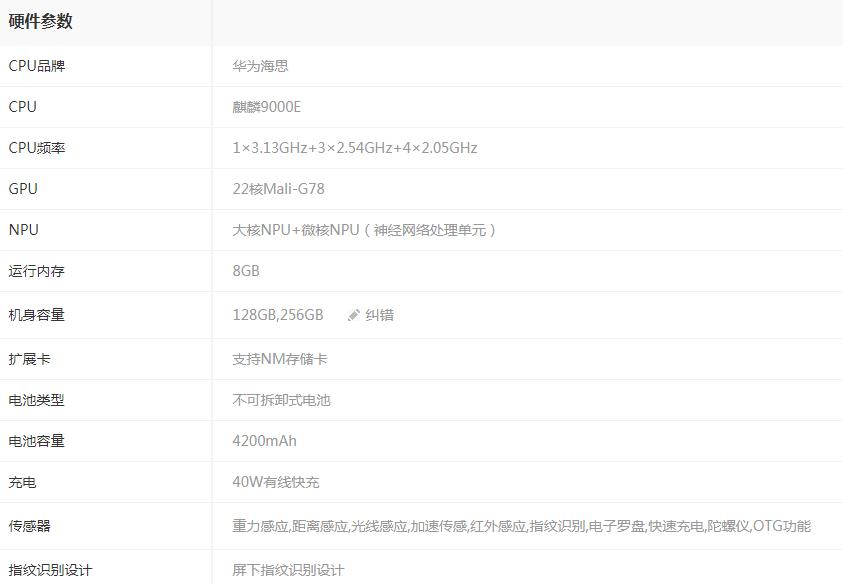The width and height of the screenshot is (843, 584).
Task: Select the 40W有线快充 charging value
Action: click(276, 482)
